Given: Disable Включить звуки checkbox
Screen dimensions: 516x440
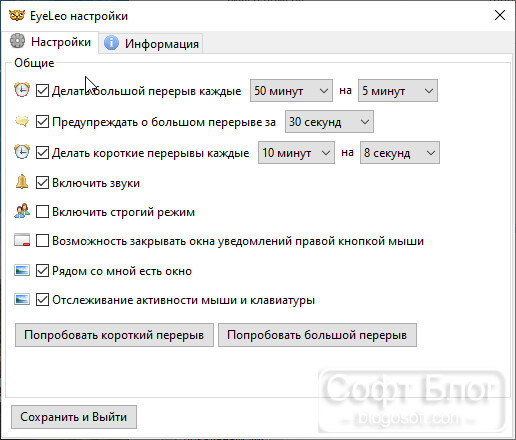Looking at the screenshot, I should (42, 183).
